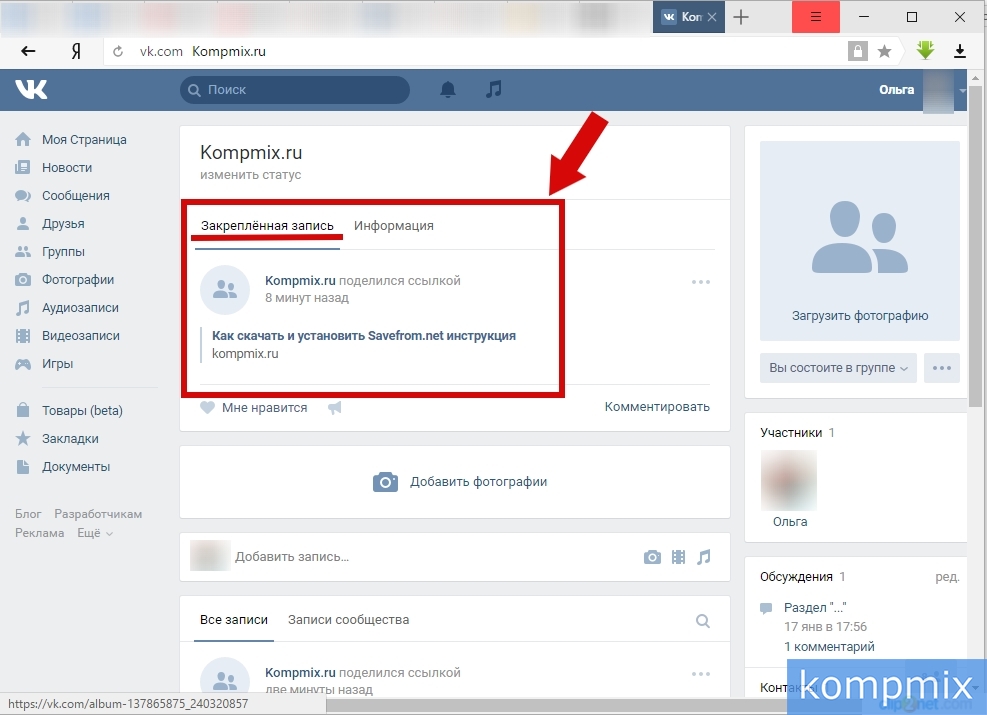Open browser downloads icon
Screen dimensions: 987x715
960,51
